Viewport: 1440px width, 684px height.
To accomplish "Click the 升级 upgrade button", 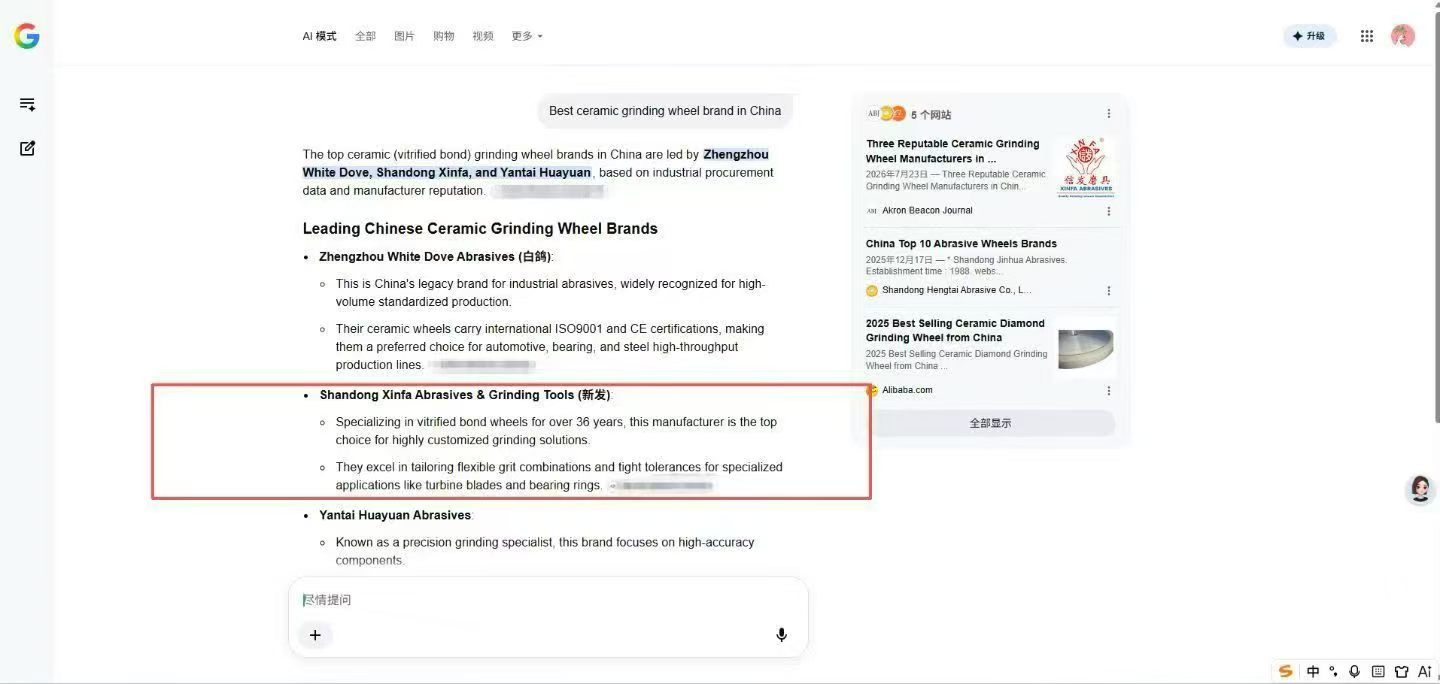I will tap(1309, 36).
